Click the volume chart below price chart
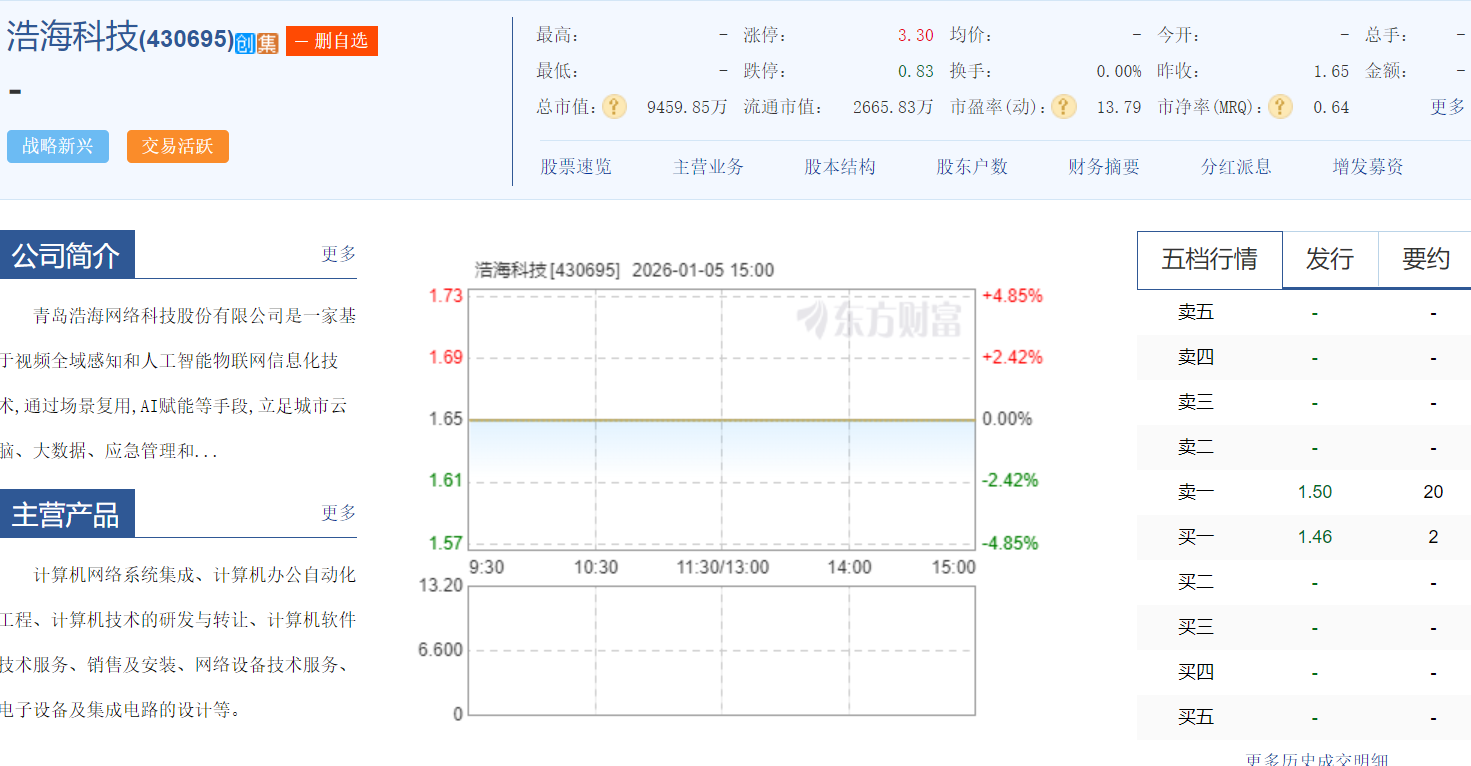 click(x=722, y=650)
